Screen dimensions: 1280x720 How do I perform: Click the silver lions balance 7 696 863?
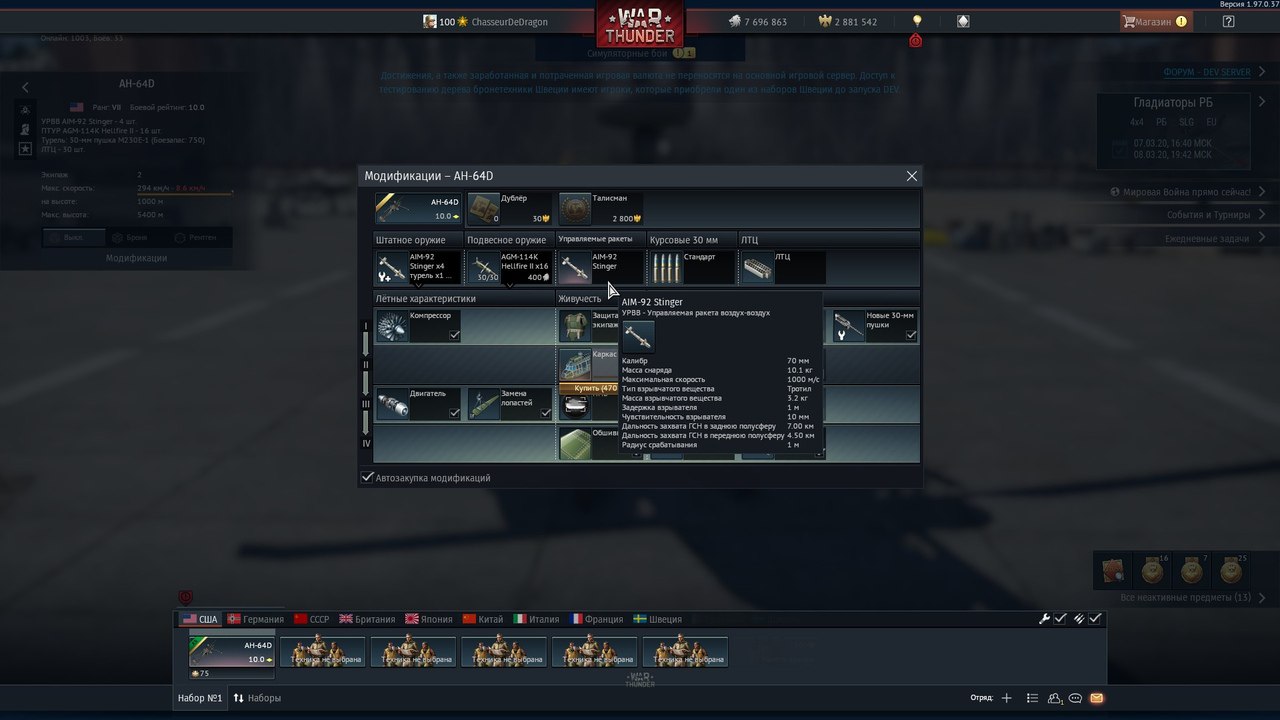click(x=757, y=22)
